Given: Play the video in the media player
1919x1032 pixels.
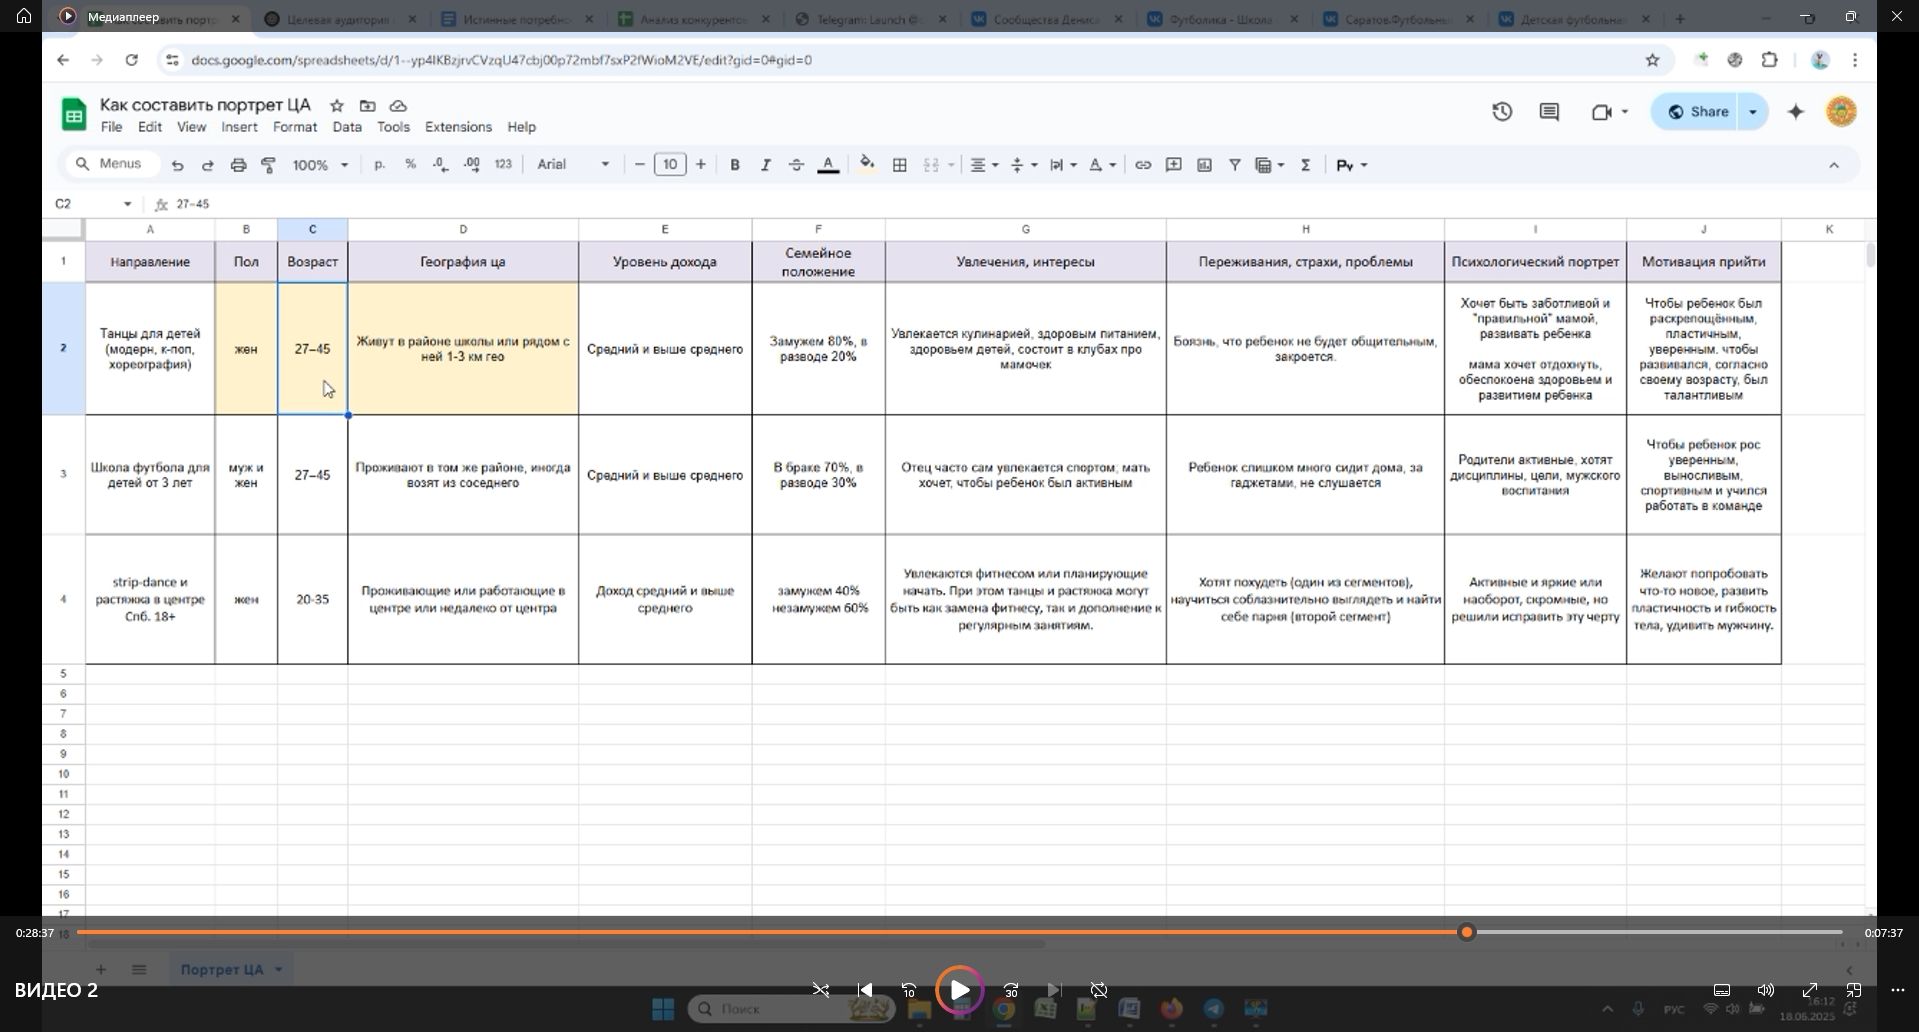Looking at the screenshot, I should coord(959,990).
